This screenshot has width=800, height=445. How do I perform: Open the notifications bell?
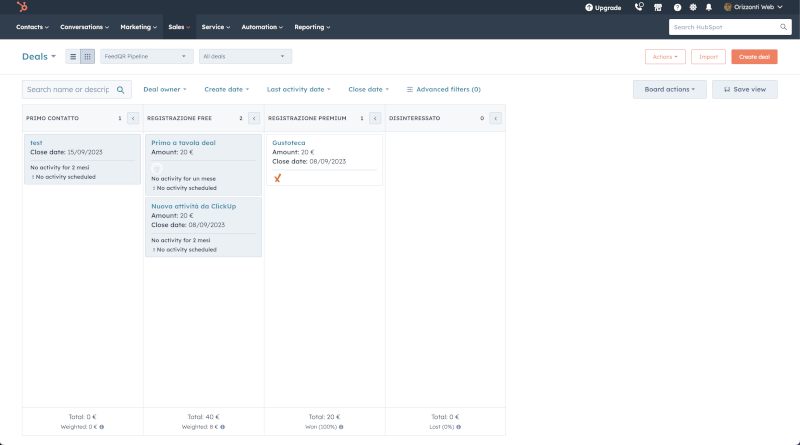pyautogui.click(x=709, y=7)
